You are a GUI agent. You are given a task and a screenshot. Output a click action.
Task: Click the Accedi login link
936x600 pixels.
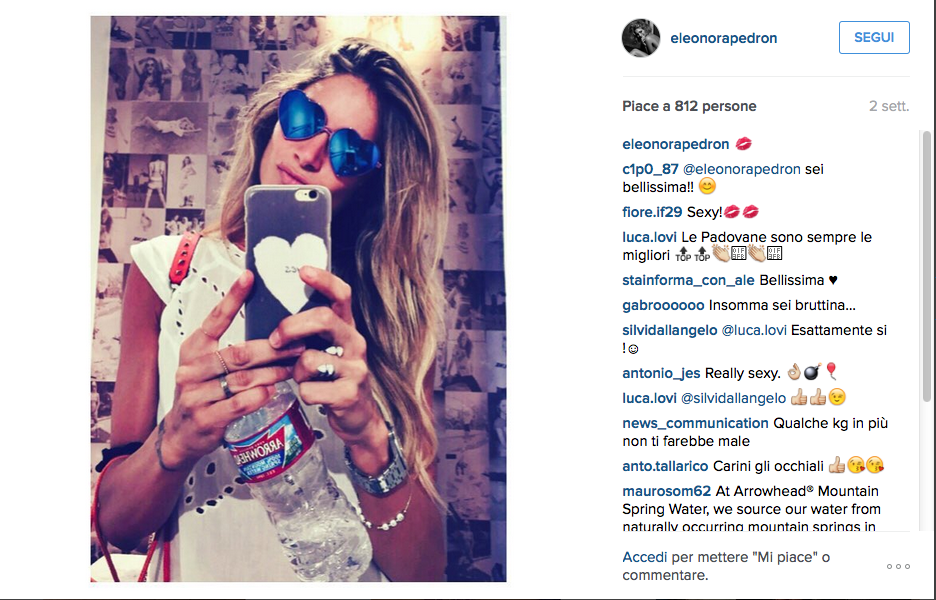644,557
